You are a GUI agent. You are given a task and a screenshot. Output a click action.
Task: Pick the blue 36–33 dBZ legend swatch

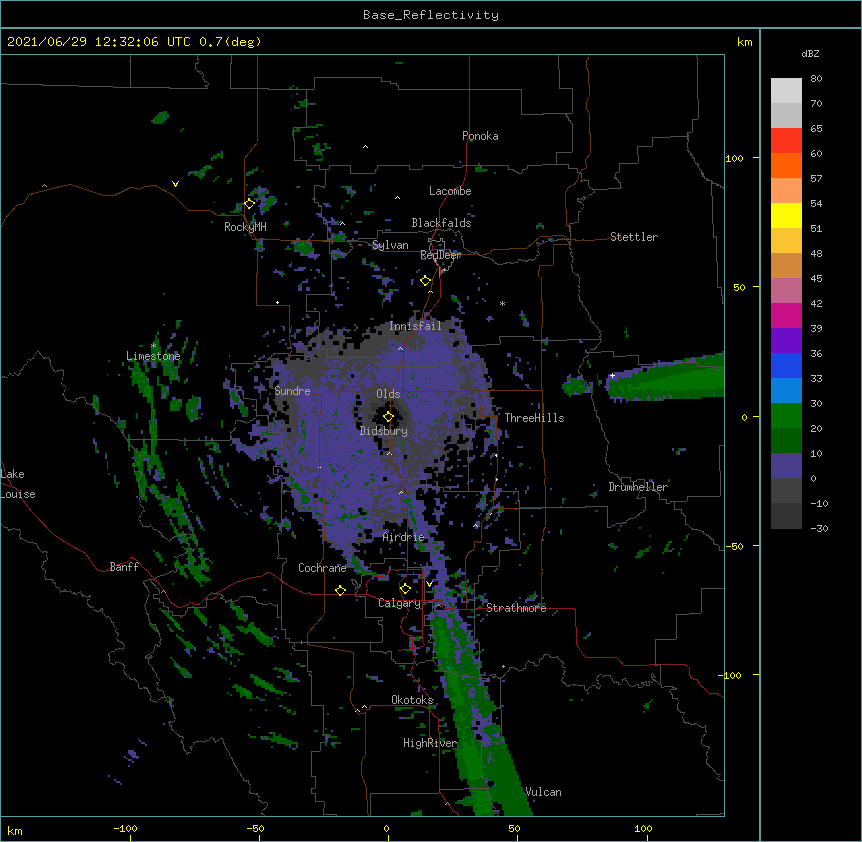pos(786,365)
